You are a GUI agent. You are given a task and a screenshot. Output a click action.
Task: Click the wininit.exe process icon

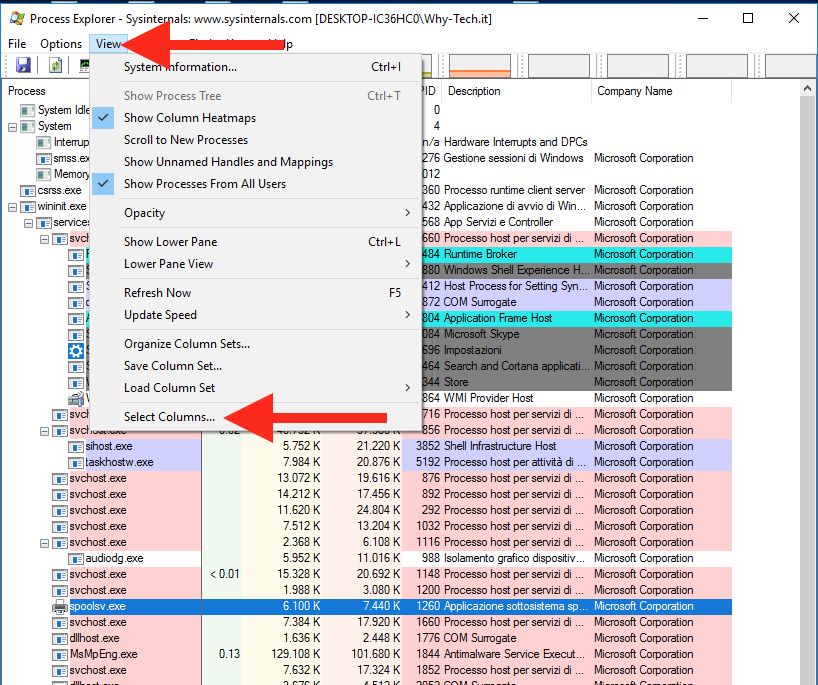click(27, 207)
